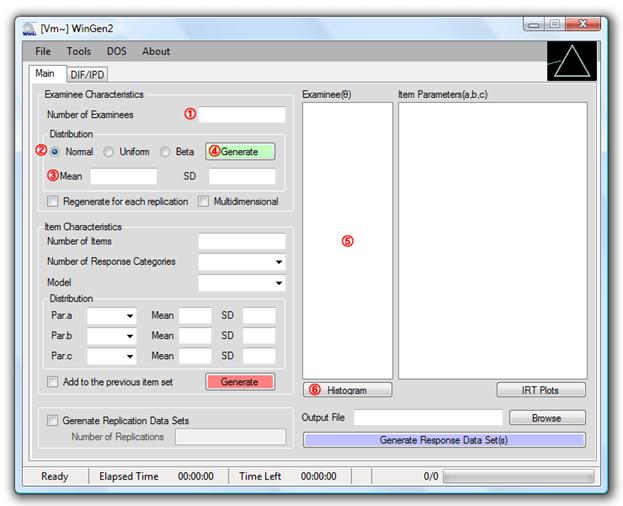623x506 pixels.
Task: Click the Histogram button
Action: tap(347, 390)
